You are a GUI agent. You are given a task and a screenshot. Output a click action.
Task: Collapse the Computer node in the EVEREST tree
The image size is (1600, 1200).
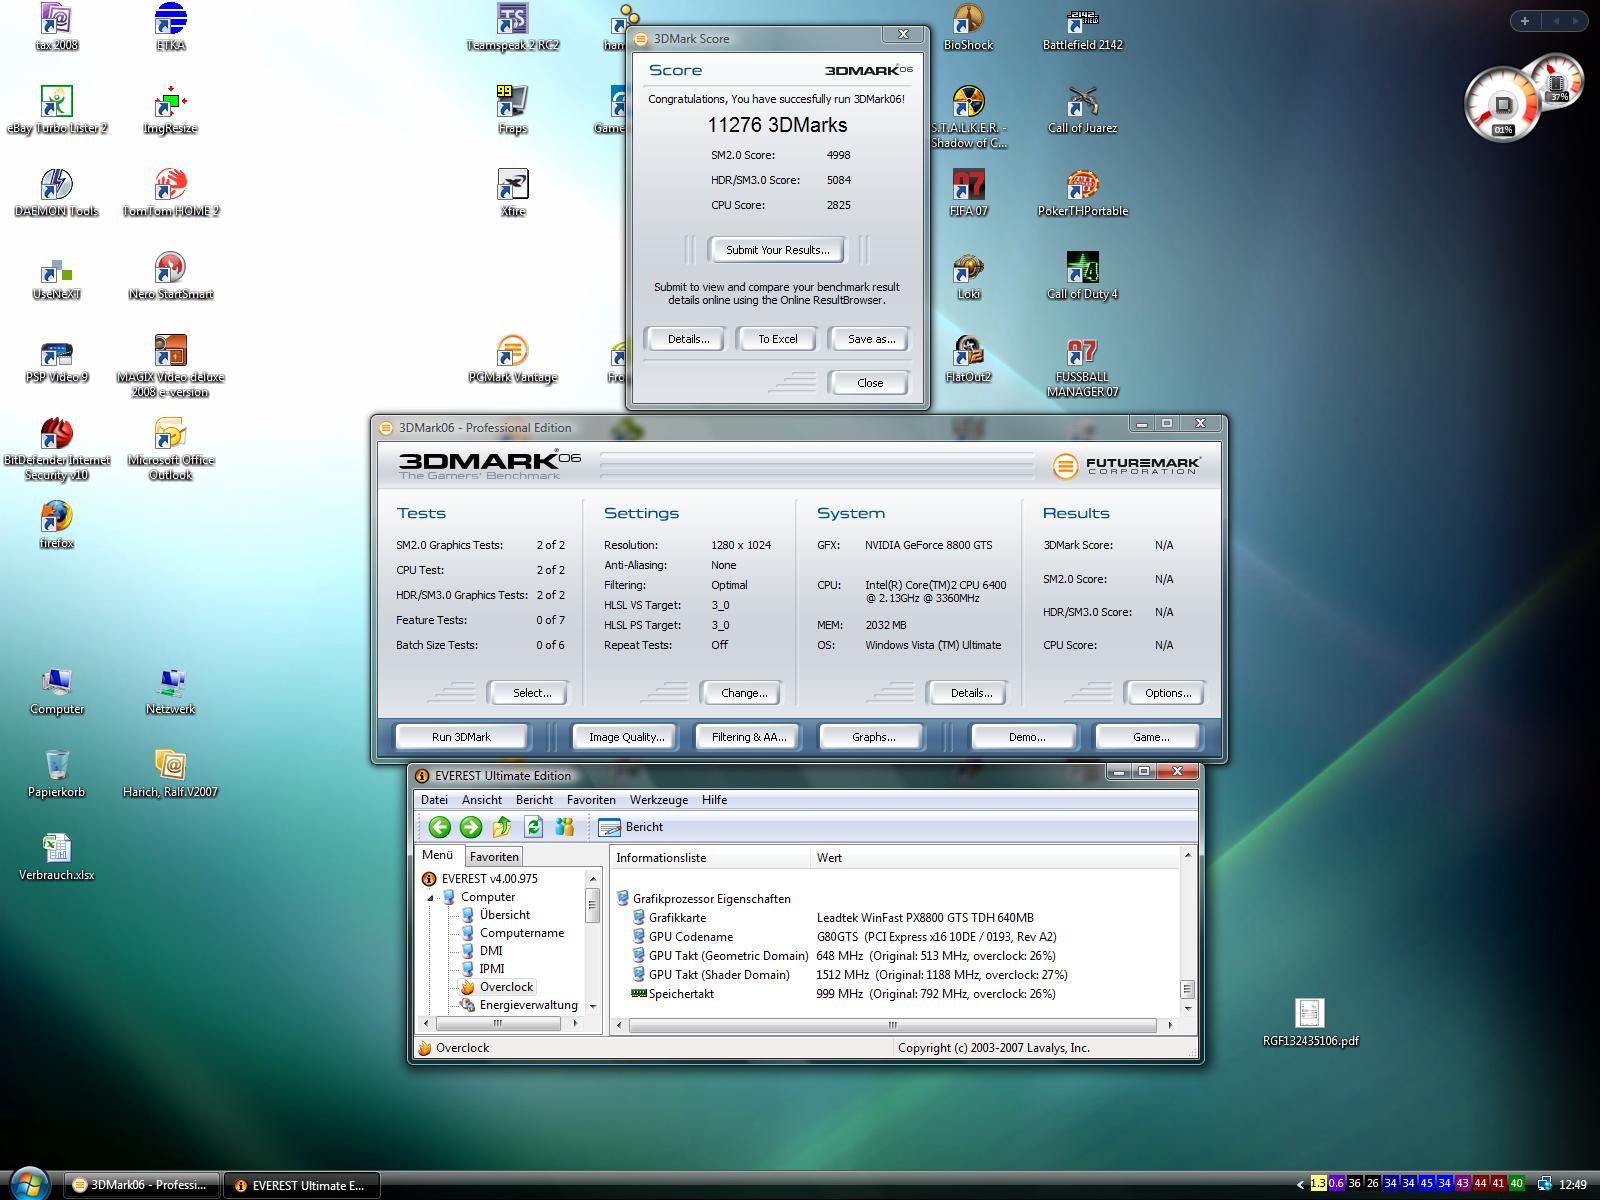(431, 897)
